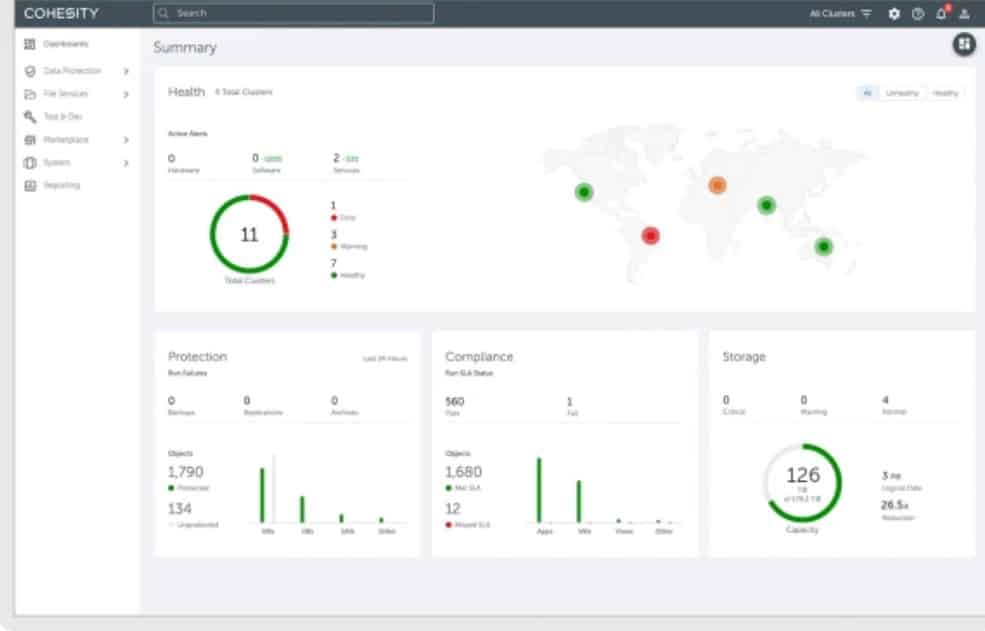This screenshot has width=985, height=631.
Task: Focus the Search input field
Action: pyautogui.click(x=293, y=13)
